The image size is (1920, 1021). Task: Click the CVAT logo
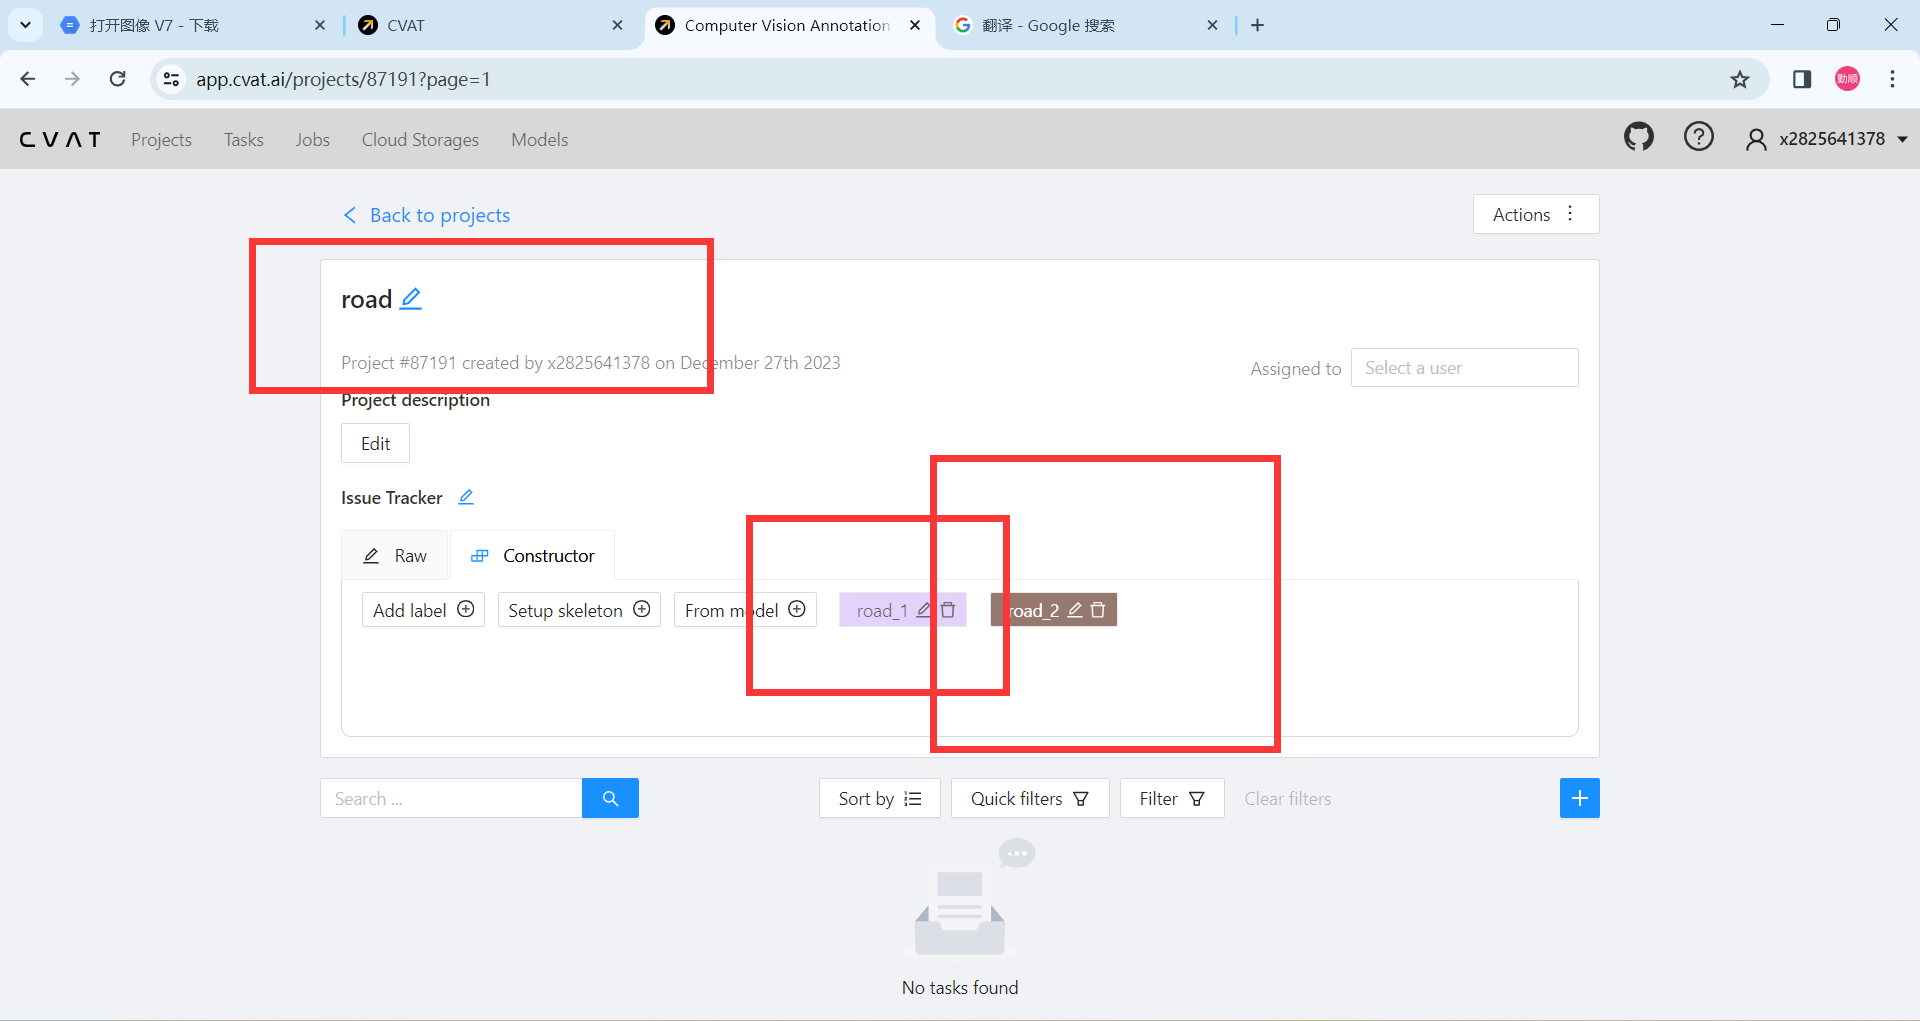(x=60, y=139)
